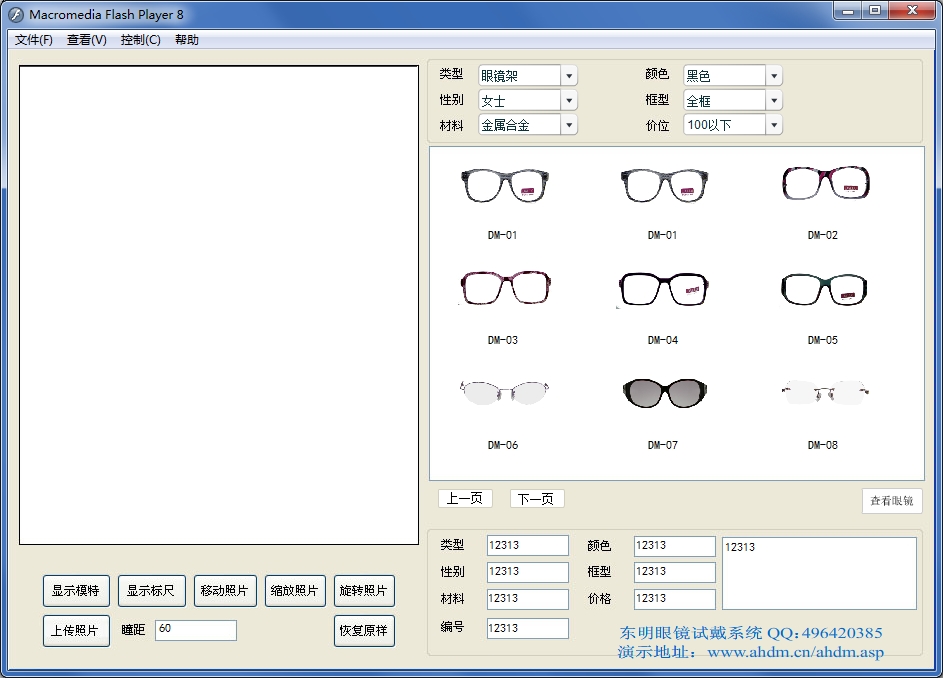Viewport: 943px width, 678px height.
Task: Click the 查看眼镜 button
Action: (x=891, y=501)
